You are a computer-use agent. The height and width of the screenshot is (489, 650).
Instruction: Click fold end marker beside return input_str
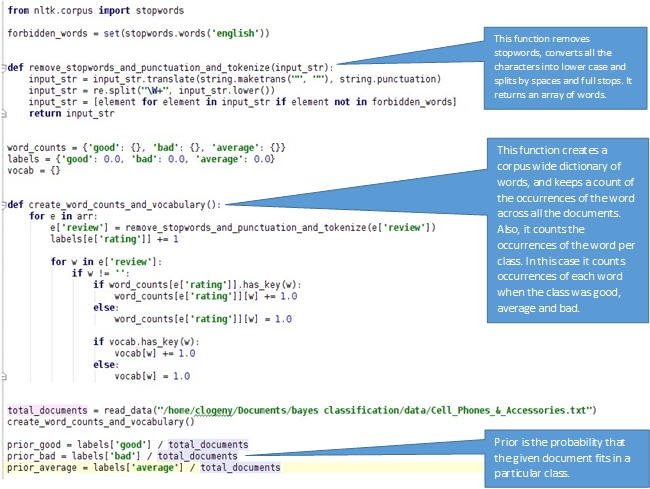(4, 113)
